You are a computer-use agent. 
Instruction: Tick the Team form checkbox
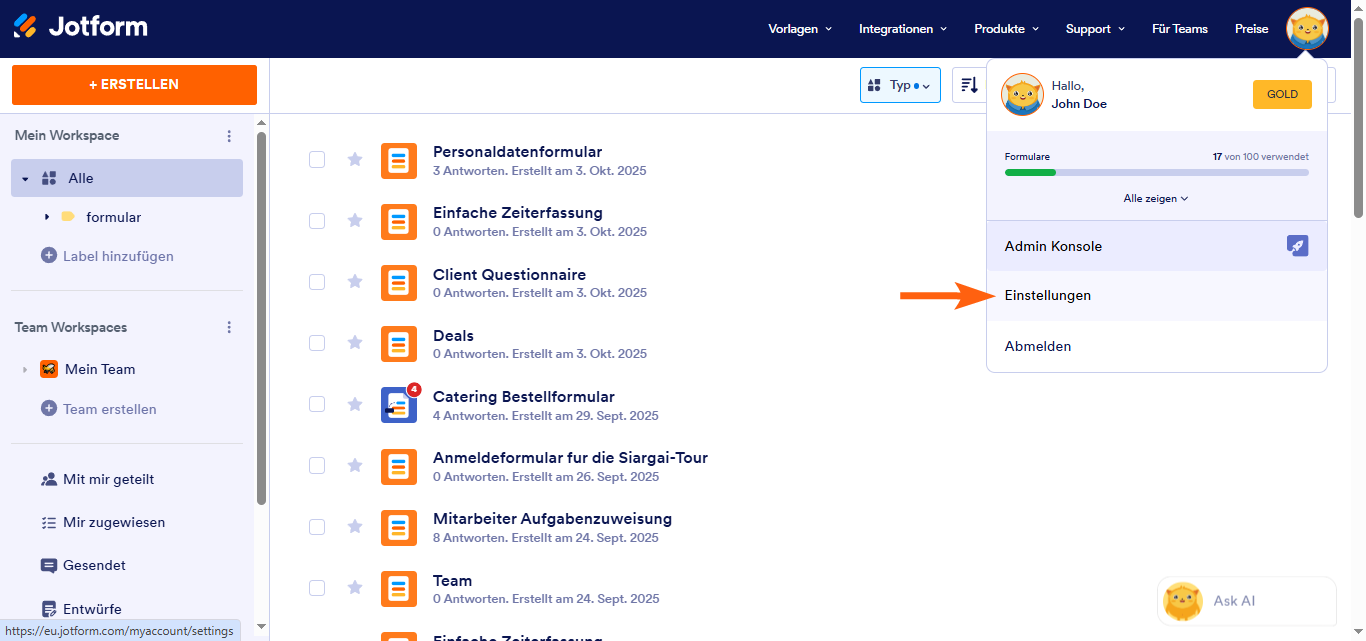(317, 588)
